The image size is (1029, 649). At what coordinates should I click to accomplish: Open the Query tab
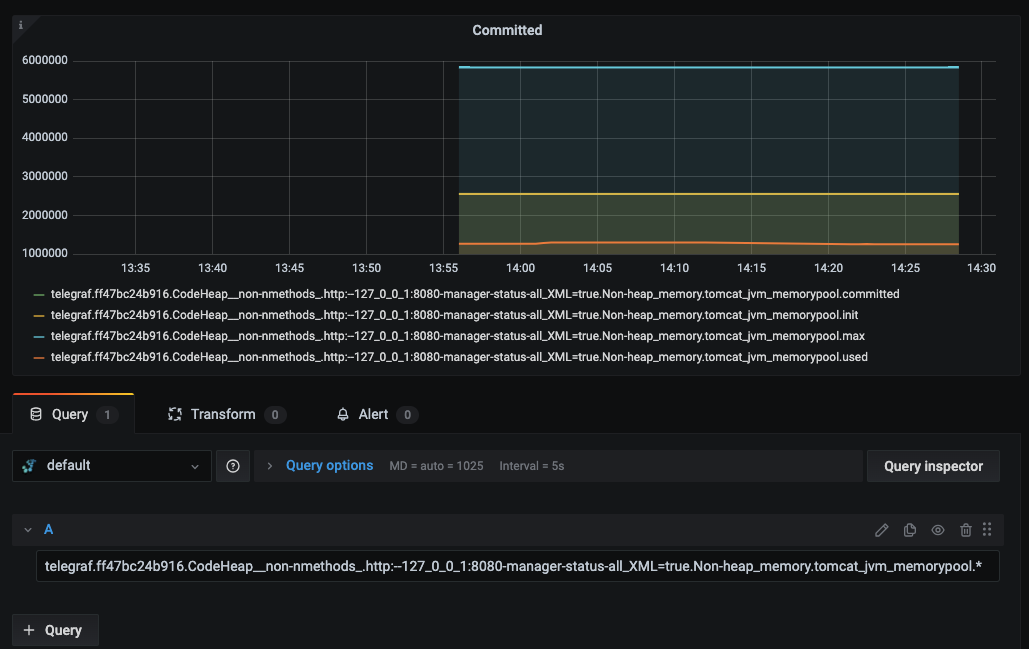(74, 414)
